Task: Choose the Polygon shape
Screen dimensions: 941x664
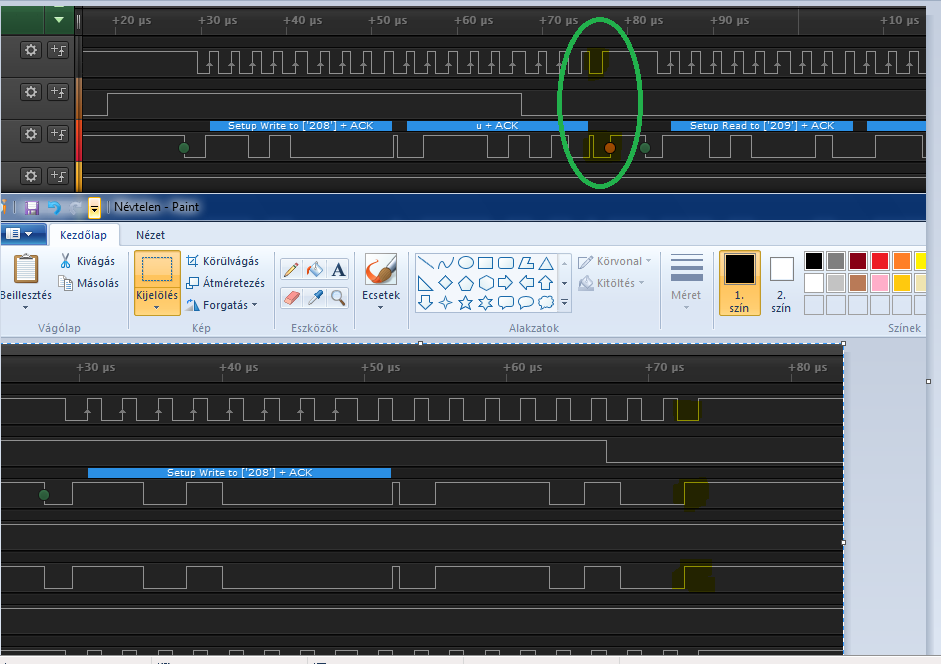Action: (526, 263)
